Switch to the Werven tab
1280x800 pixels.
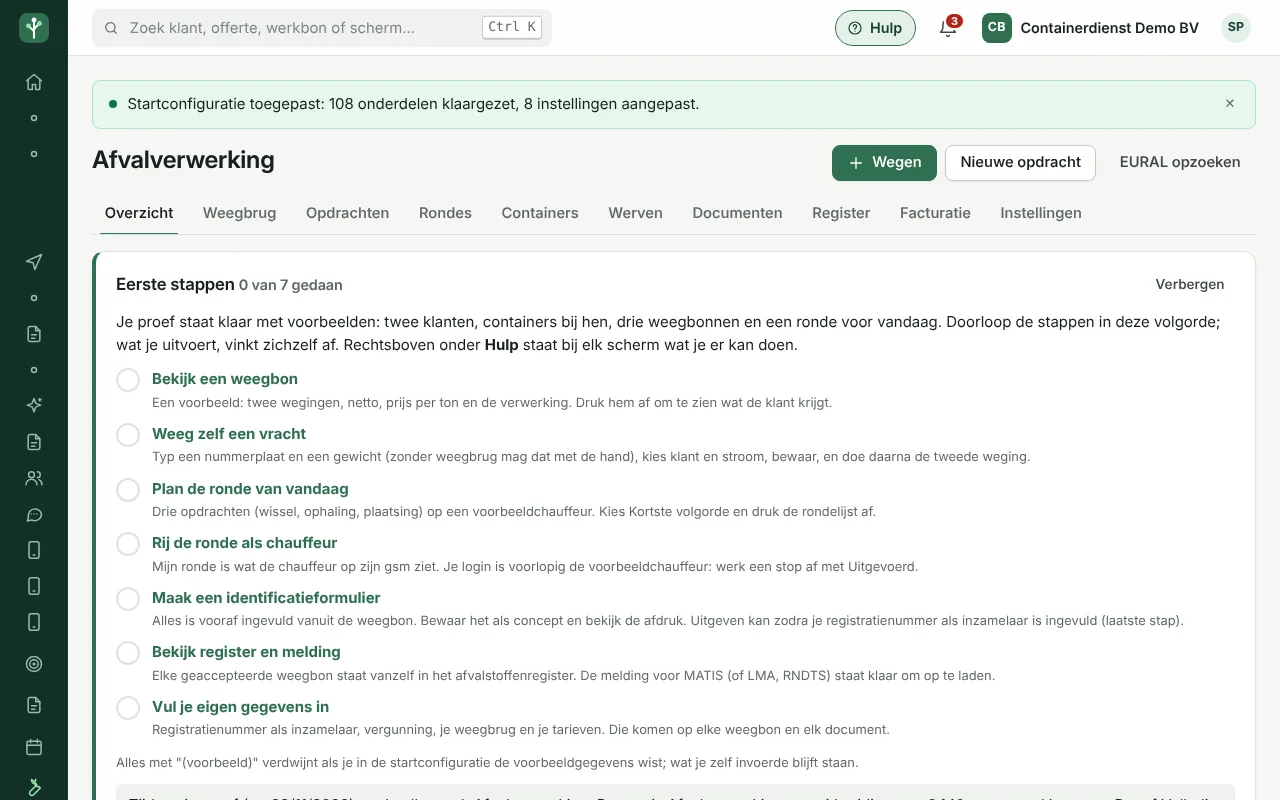636,213
